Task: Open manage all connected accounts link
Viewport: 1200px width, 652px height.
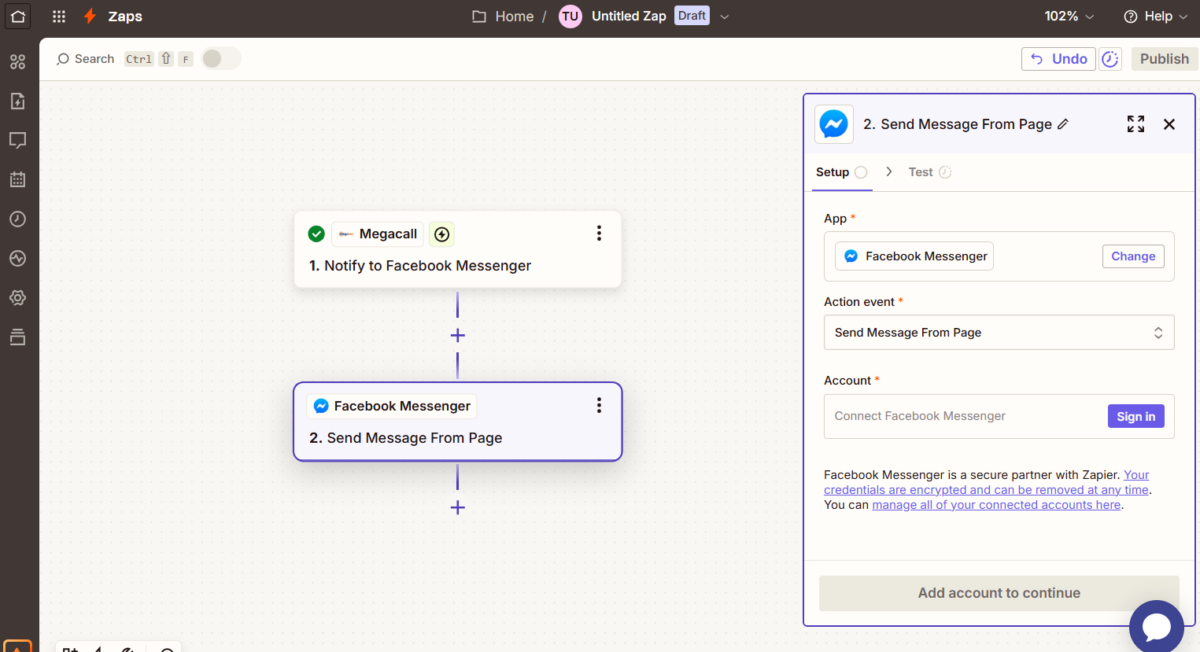Action: click(x=995, y=505)
